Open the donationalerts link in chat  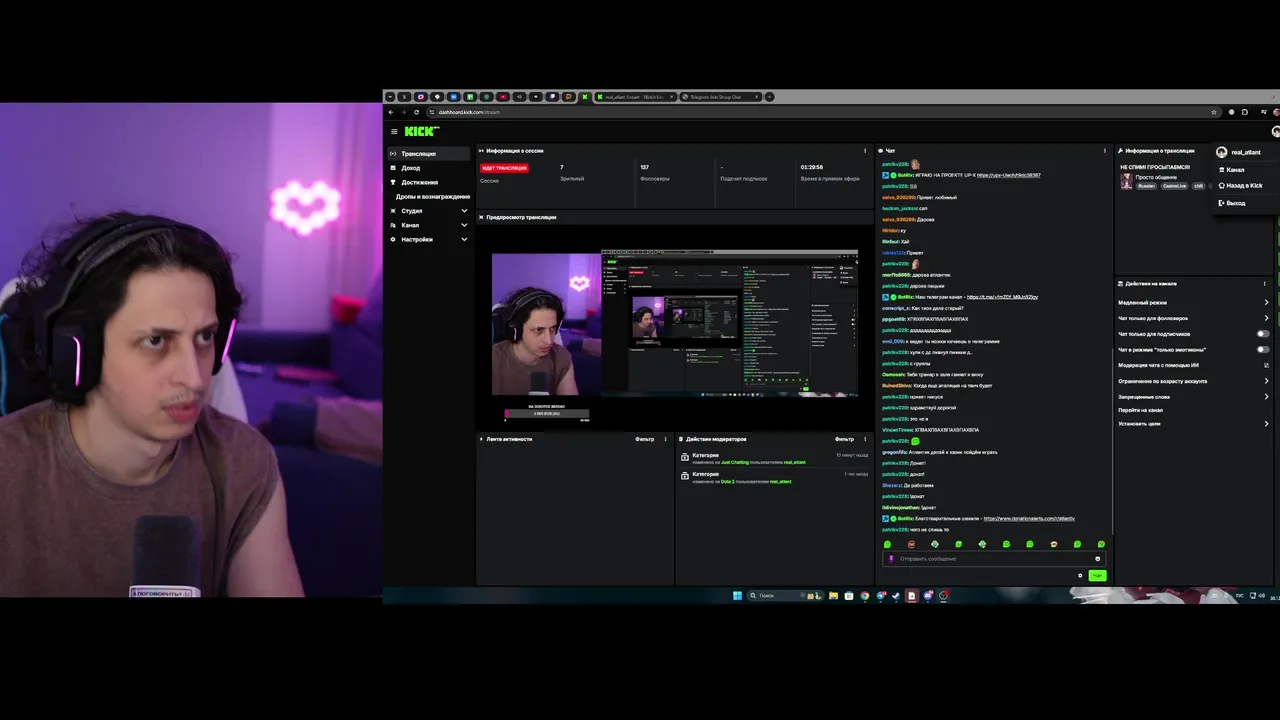[1029, 518]
